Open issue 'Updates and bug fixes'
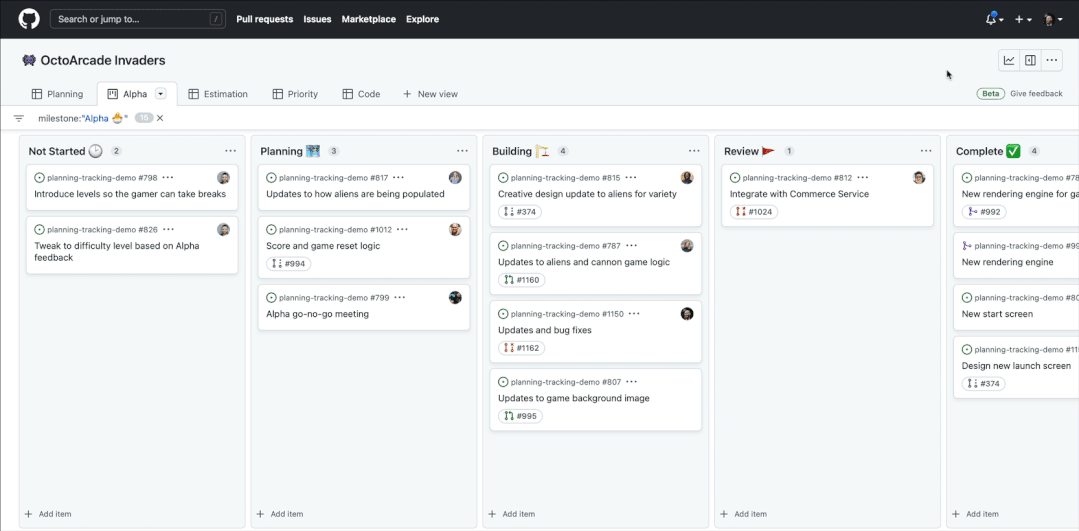Viewport: 1079px width, 531px height. [545, 330]
